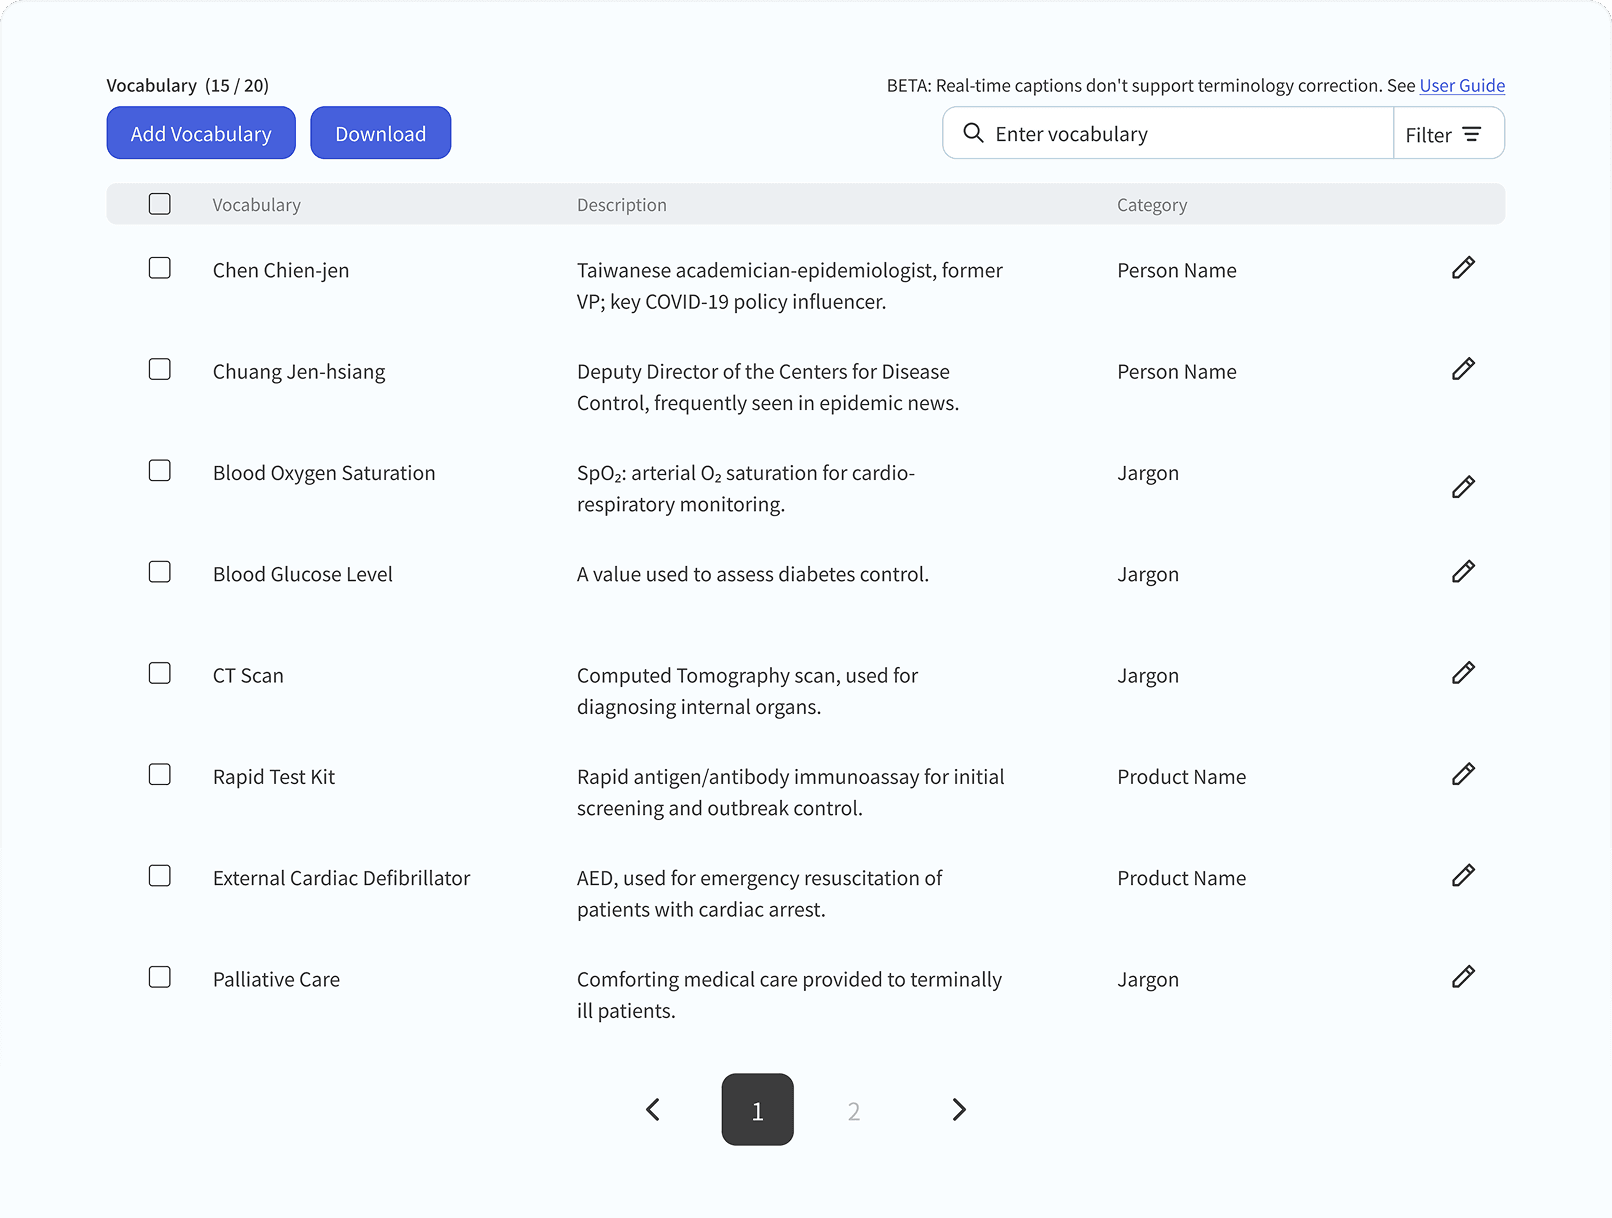Switch to page 2
Viewport: 1612px width, 1218px height.
pos(853,1111)
